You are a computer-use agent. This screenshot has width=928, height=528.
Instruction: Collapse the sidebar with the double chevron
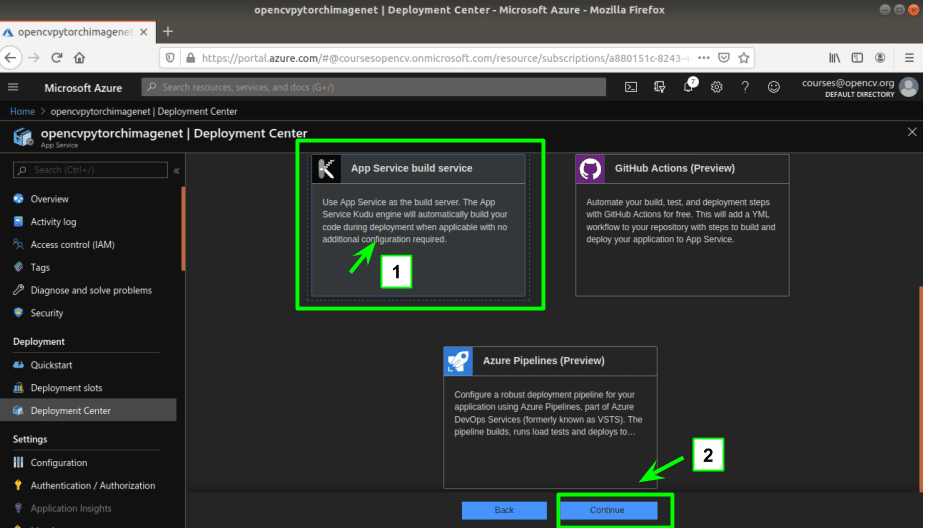coord(176,170)
